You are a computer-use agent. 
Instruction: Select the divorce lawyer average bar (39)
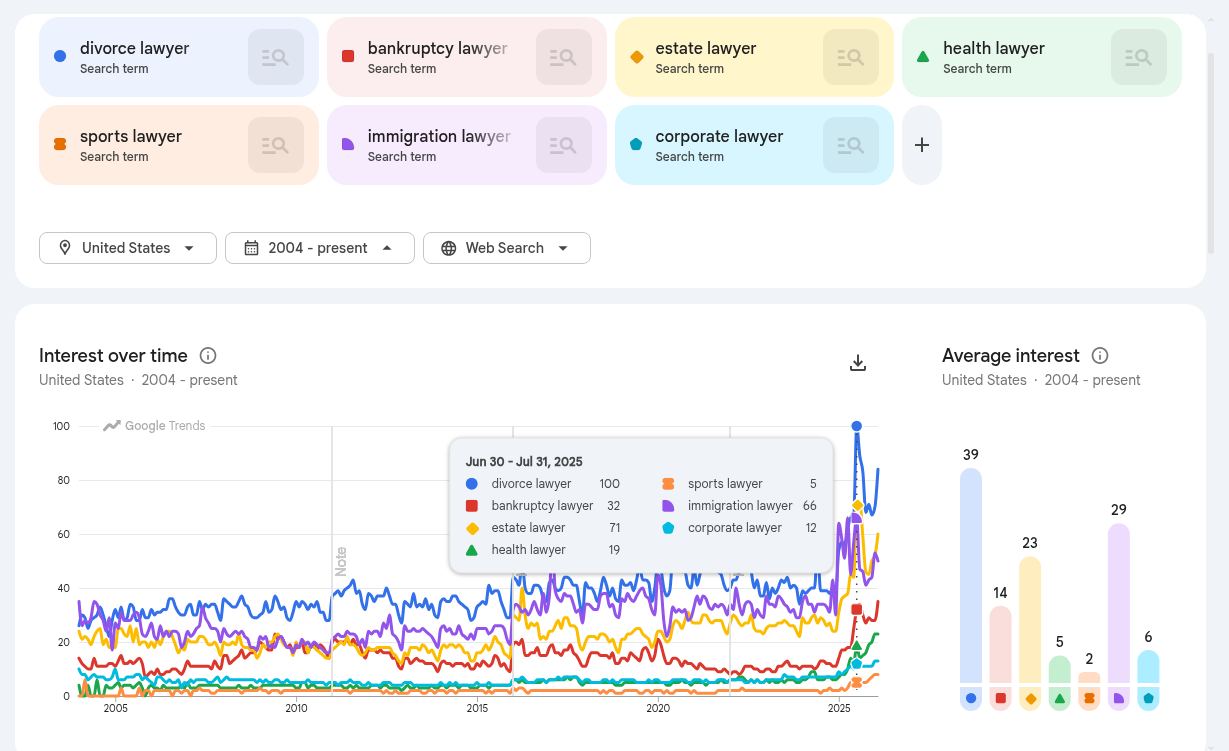coord(971,576)
